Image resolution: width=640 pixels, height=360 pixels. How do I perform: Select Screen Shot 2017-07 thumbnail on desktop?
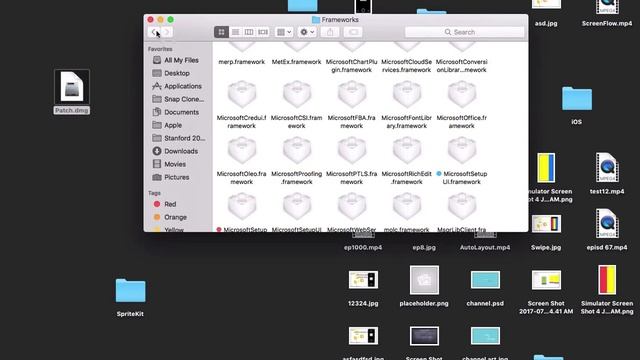click(x=546, y=280)
